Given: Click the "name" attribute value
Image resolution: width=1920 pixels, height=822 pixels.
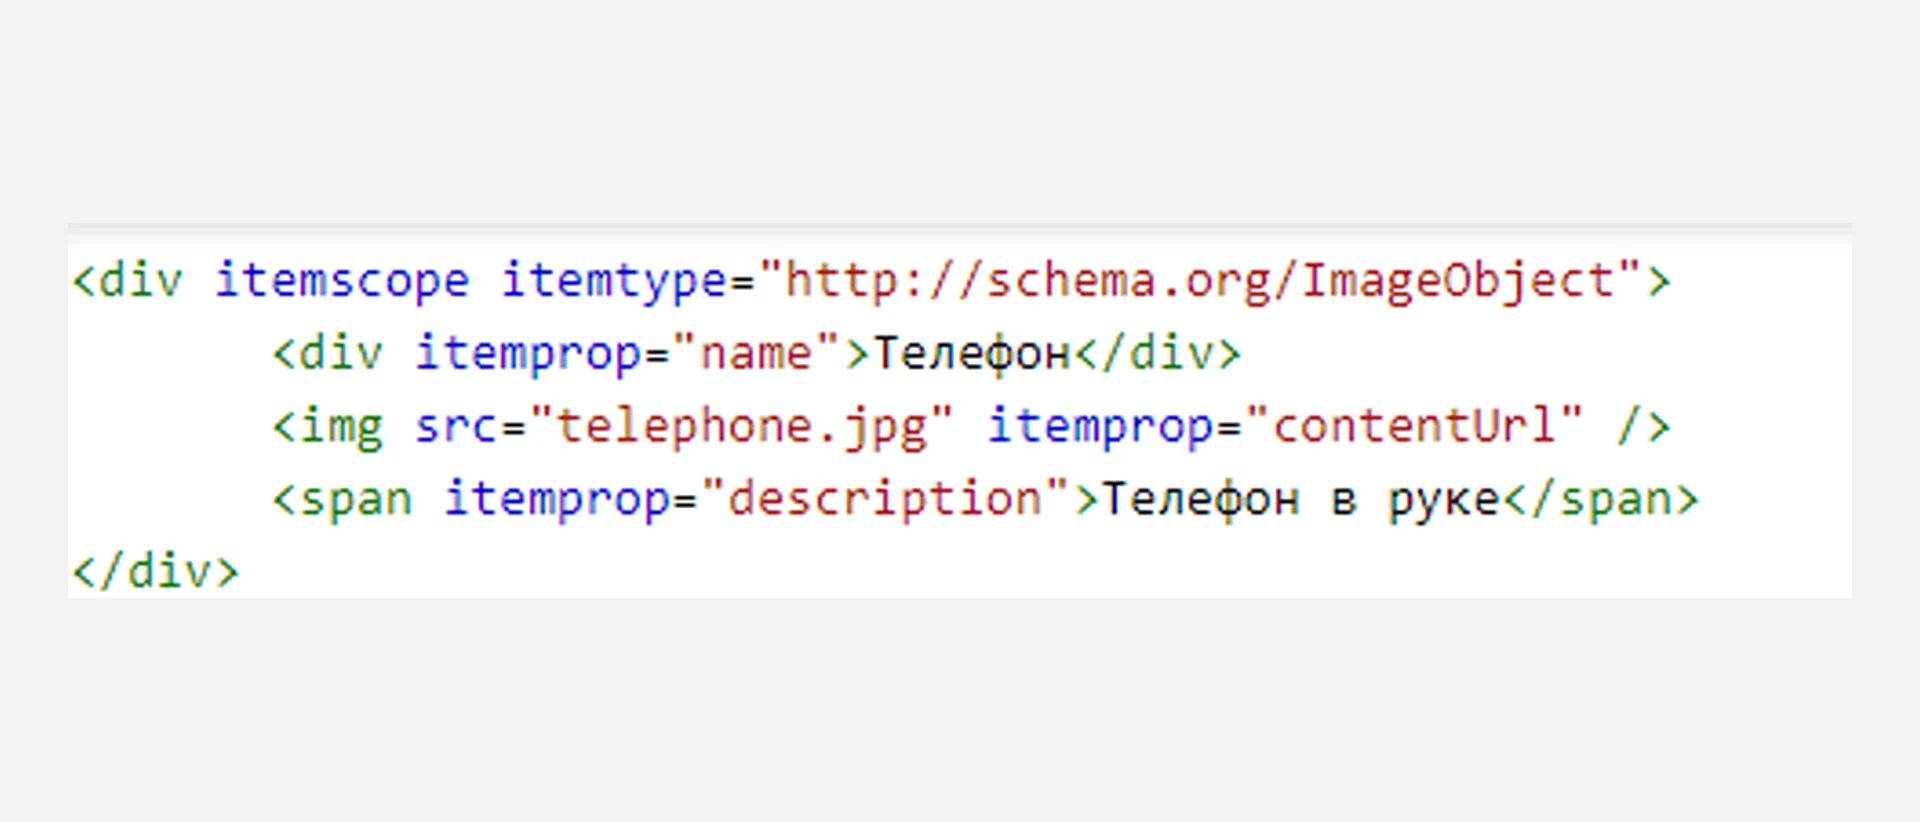Looking at the screenshot, I should tap(756, 354).
